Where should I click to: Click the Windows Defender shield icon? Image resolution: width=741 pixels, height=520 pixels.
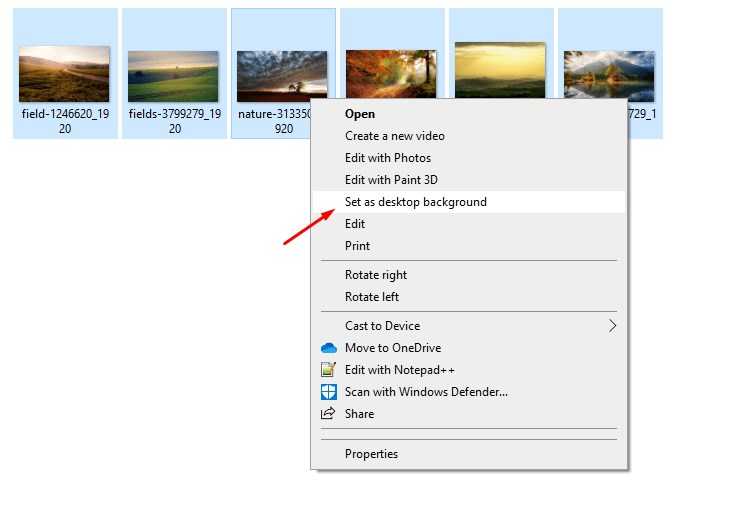point(328,392)
